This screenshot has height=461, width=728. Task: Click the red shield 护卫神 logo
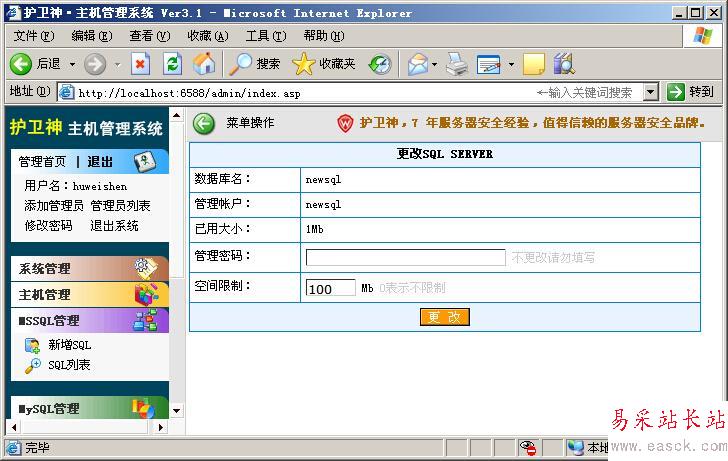[345, 123]
